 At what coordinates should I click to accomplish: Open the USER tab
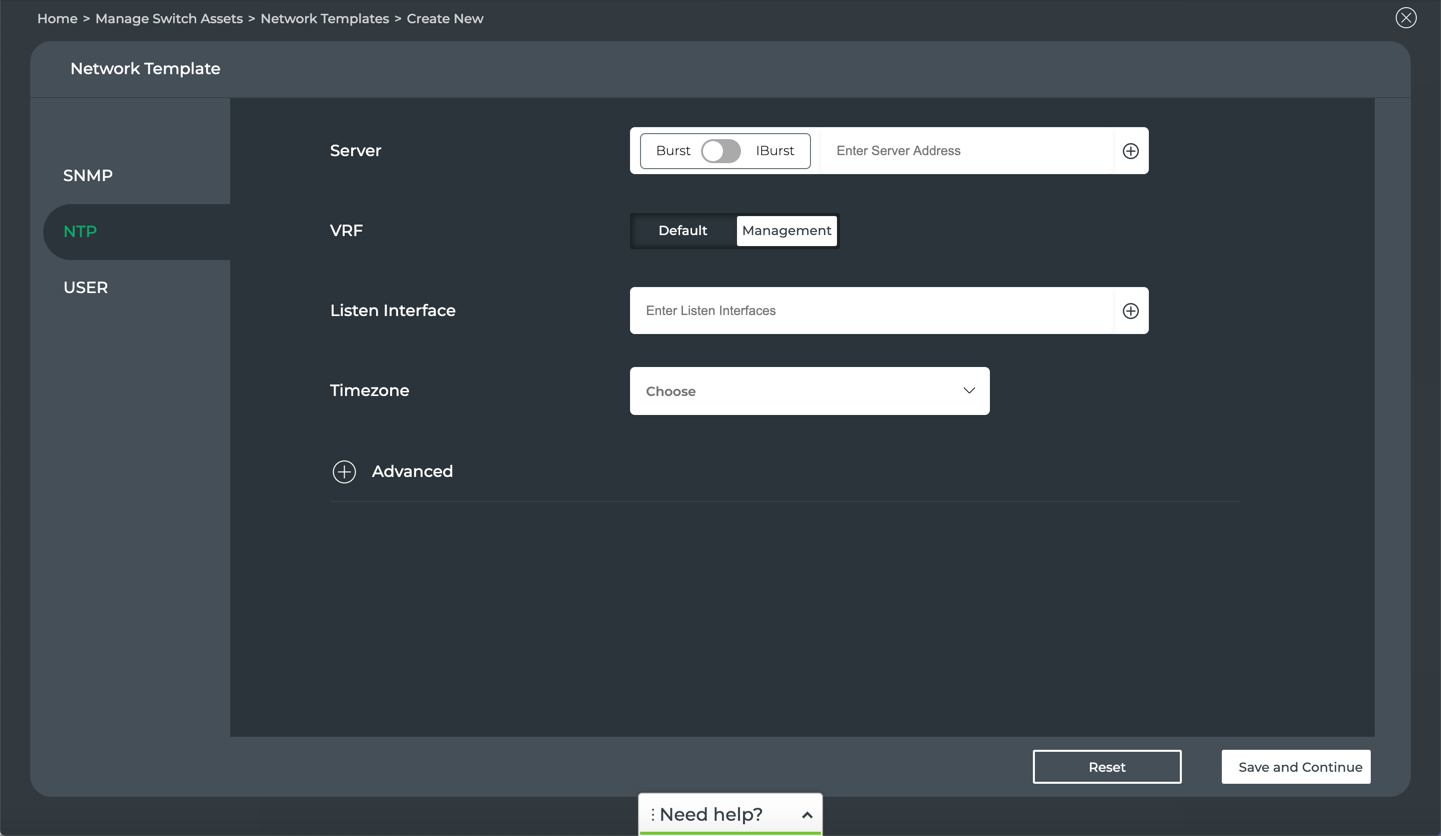(86, 288)
